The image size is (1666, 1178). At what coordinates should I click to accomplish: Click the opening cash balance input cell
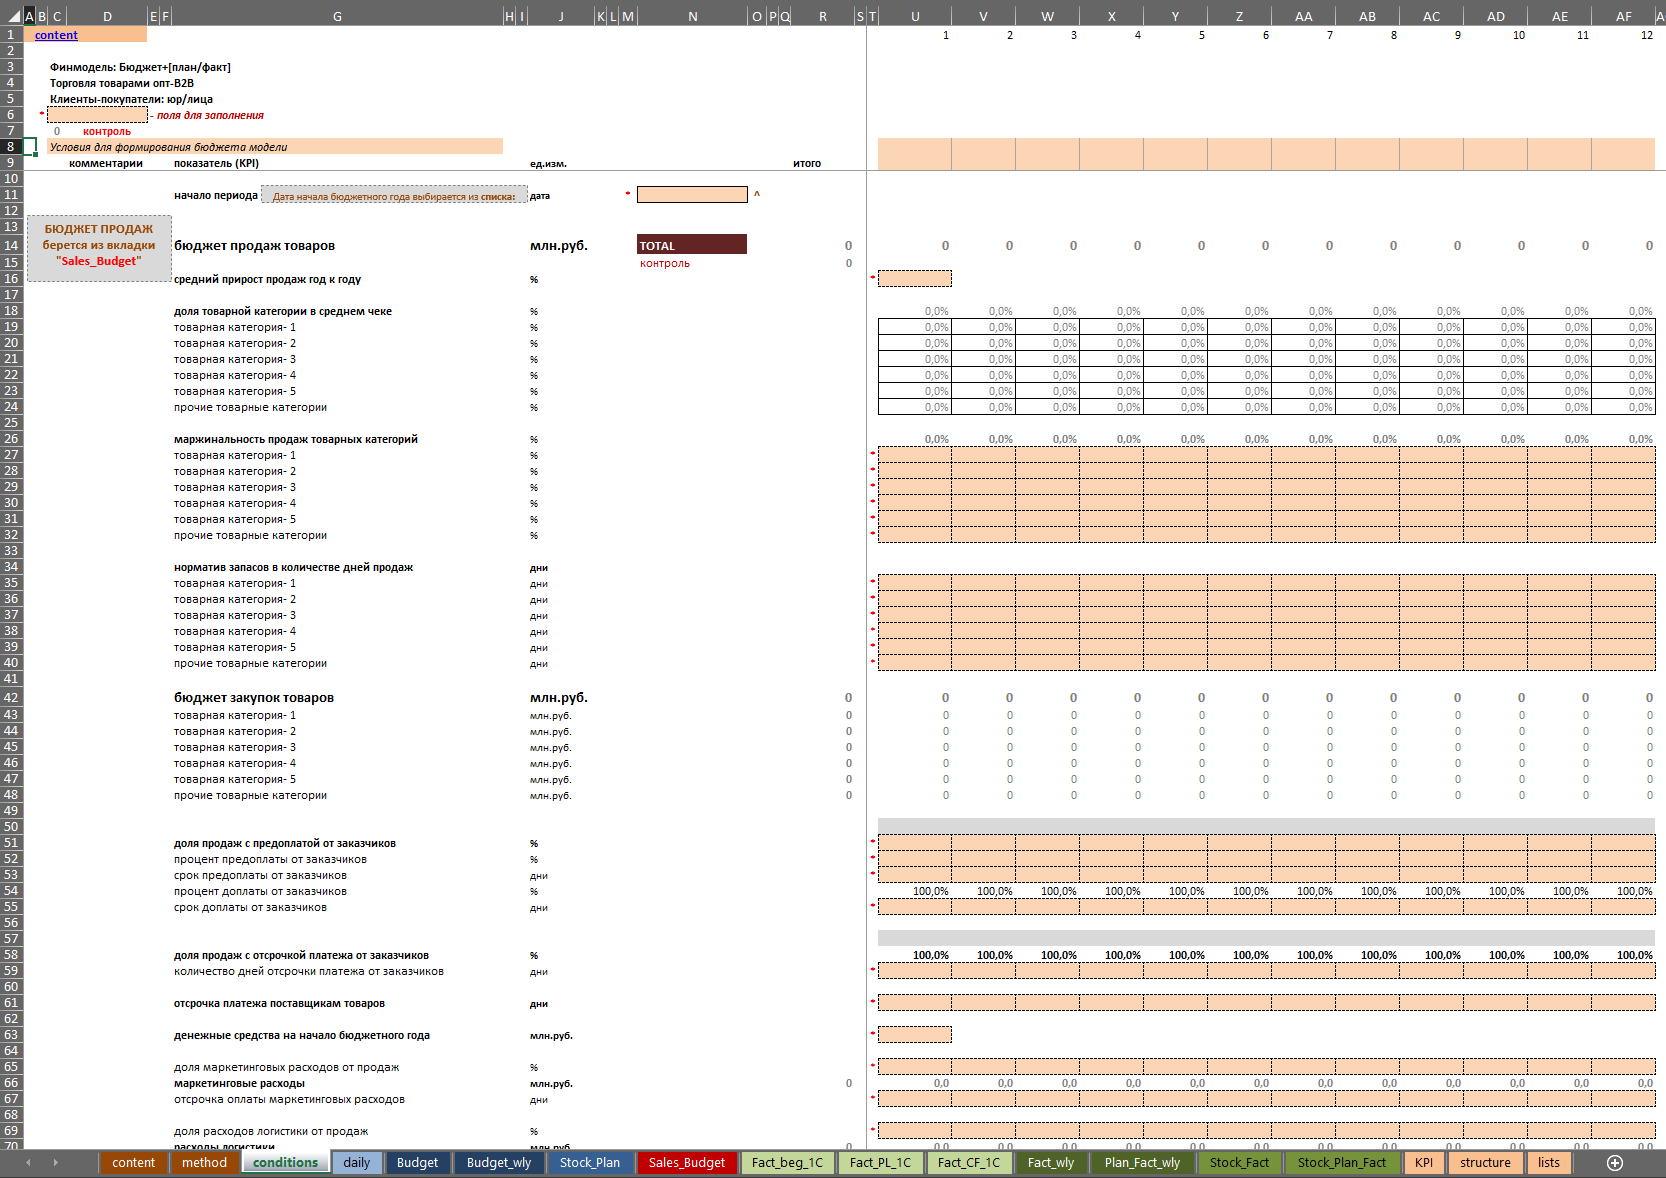point(914,1035)
